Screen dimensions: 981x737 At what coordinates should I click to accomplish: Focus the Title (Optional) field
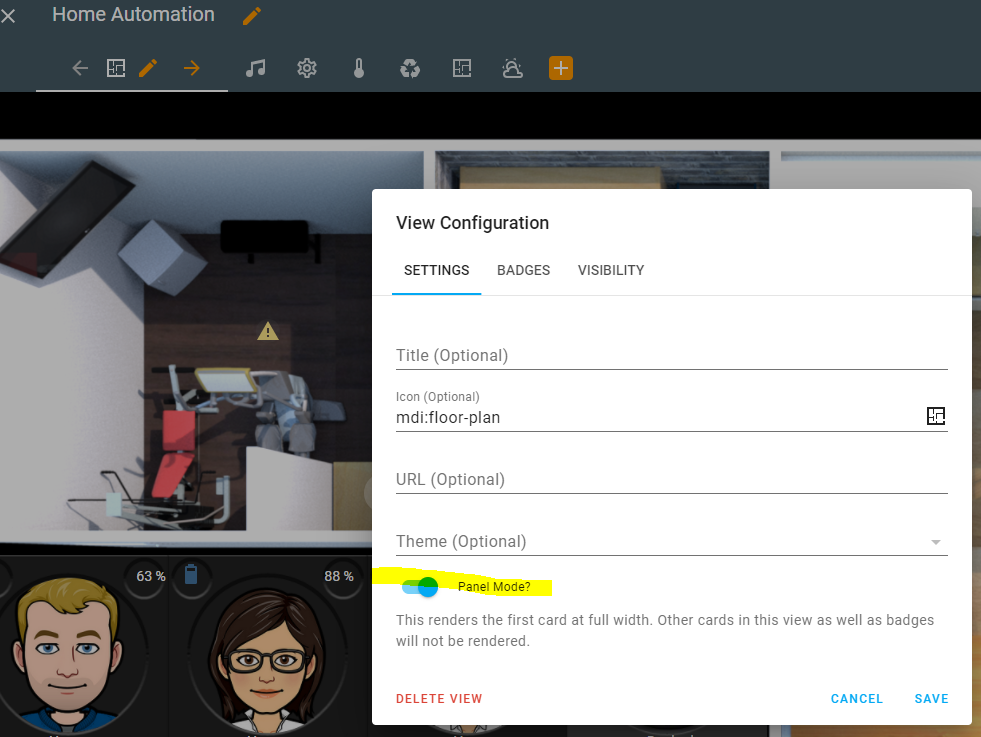point(671,355)
